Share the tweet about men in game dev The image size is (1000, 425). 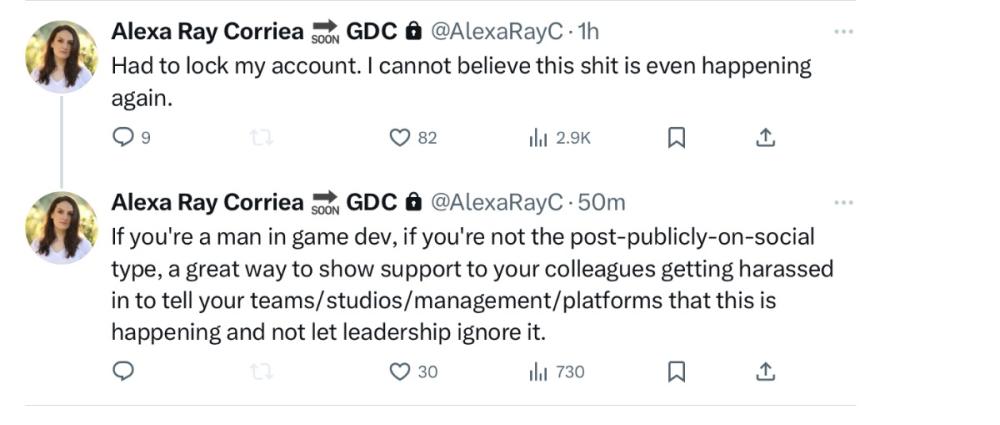pos(765,371)
